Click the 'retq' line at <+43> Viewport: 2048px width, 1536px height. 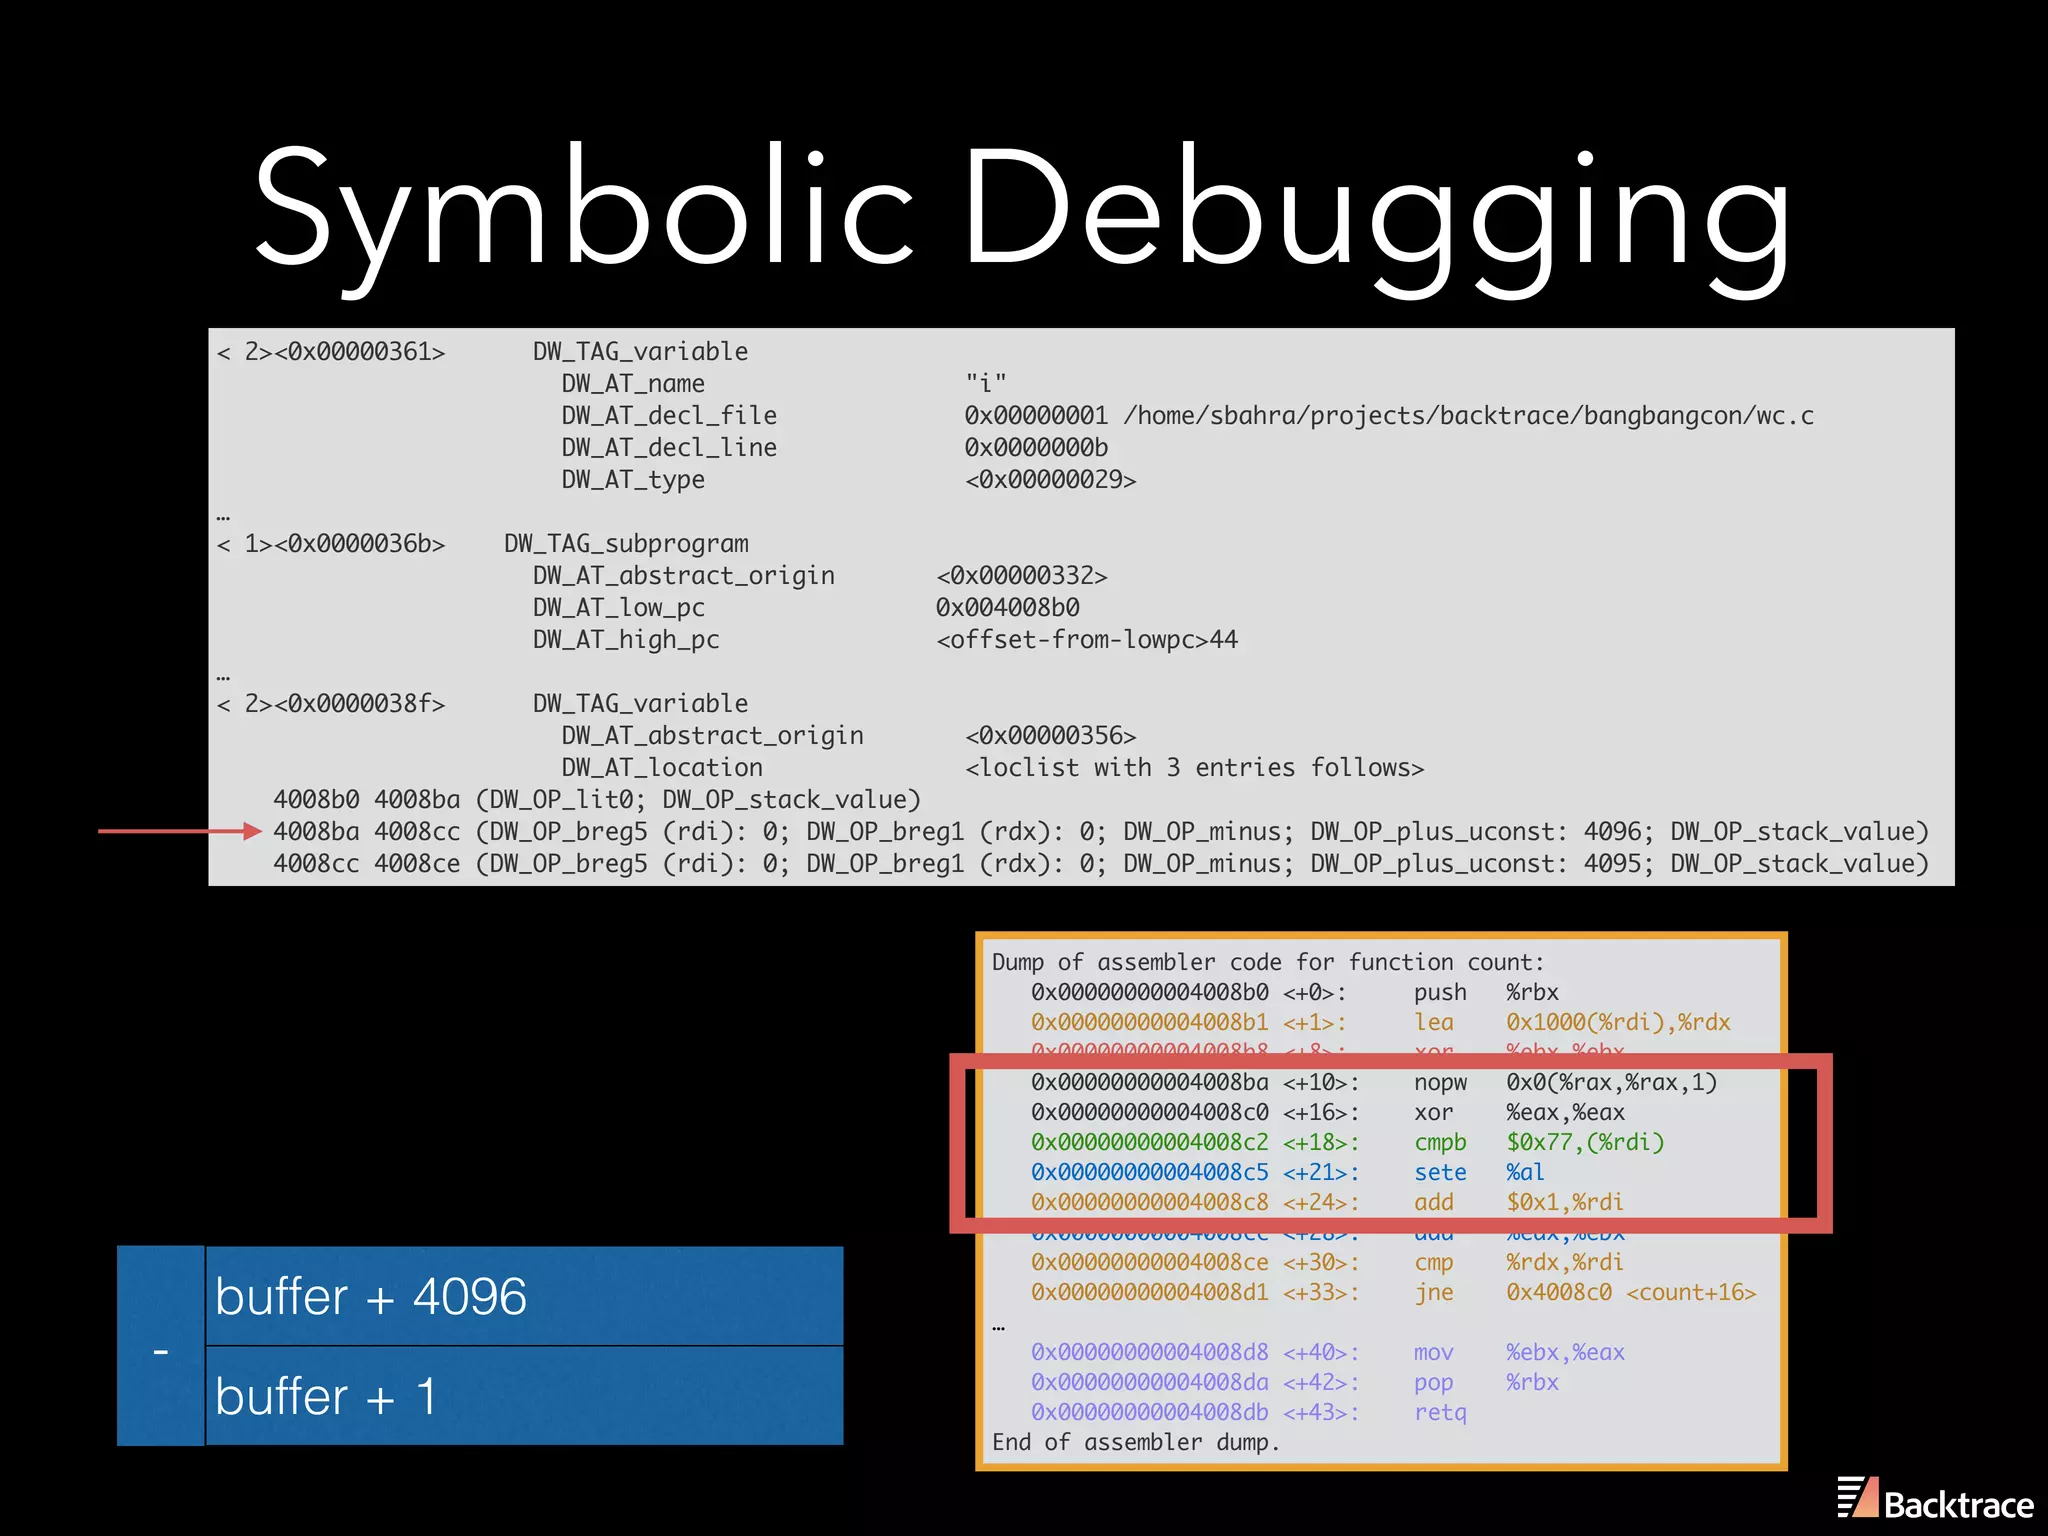[1249, 1412]
